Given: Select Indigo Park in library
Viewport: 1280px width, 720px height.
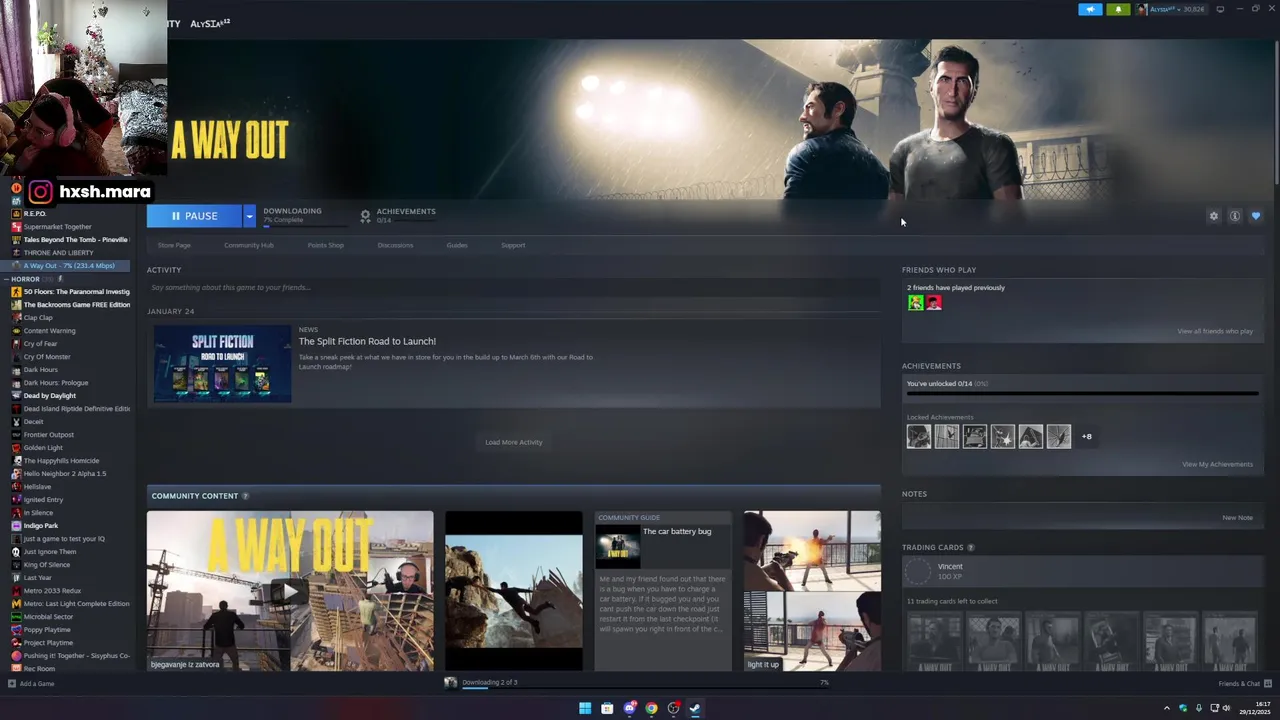Looking at the screenshot, I should point(41,526).
